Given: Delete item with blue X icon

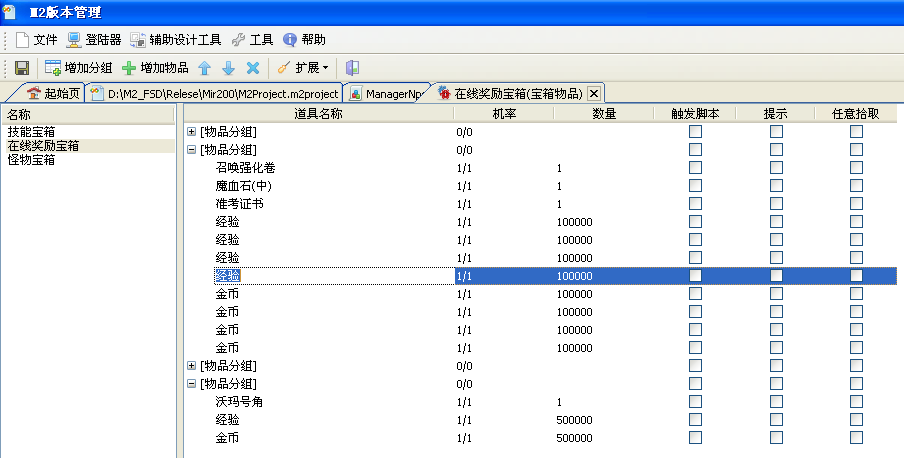Looking at the screenshot, I should pyautogui.click(x=253, y=68).
